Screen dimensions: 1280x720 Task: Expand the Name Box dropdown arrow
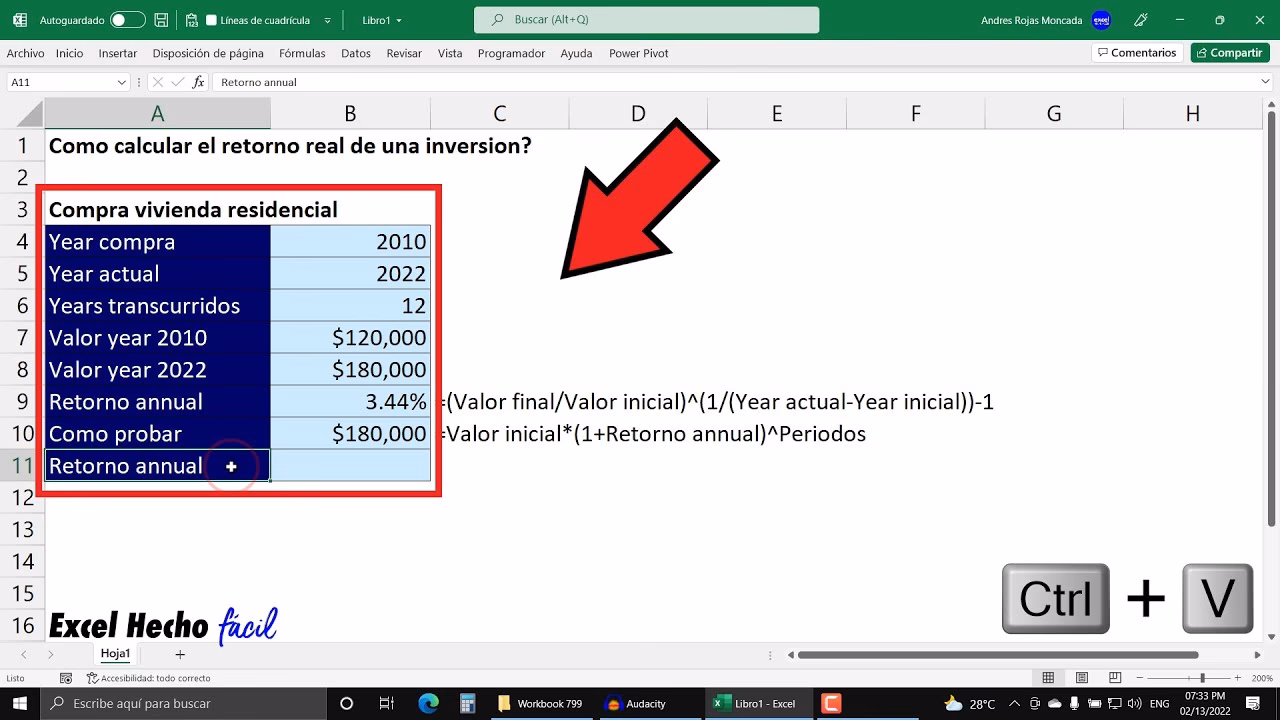(x=123, y=82)
